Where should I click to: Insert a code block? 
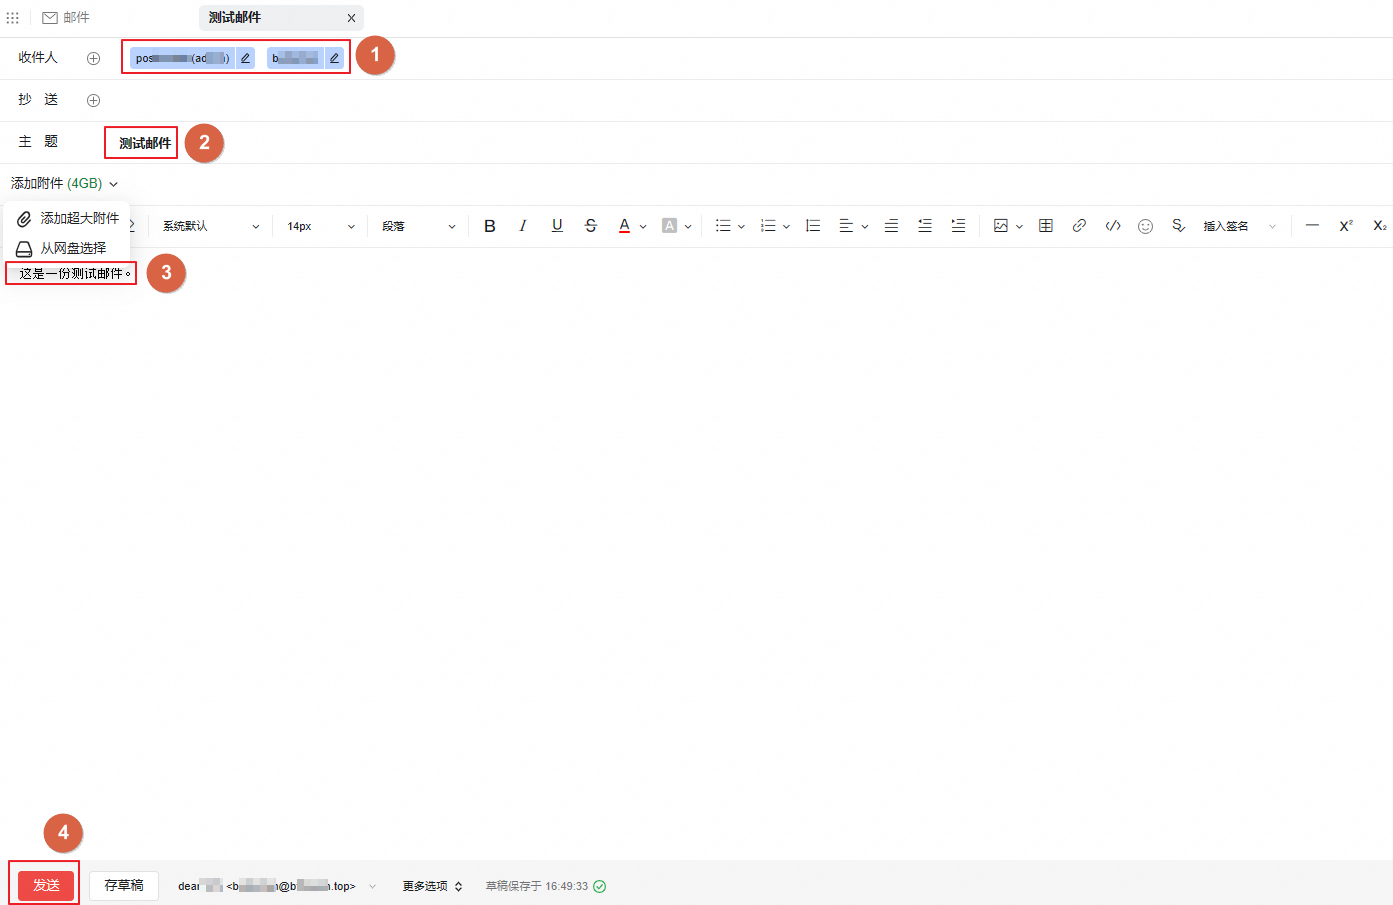1113,226
